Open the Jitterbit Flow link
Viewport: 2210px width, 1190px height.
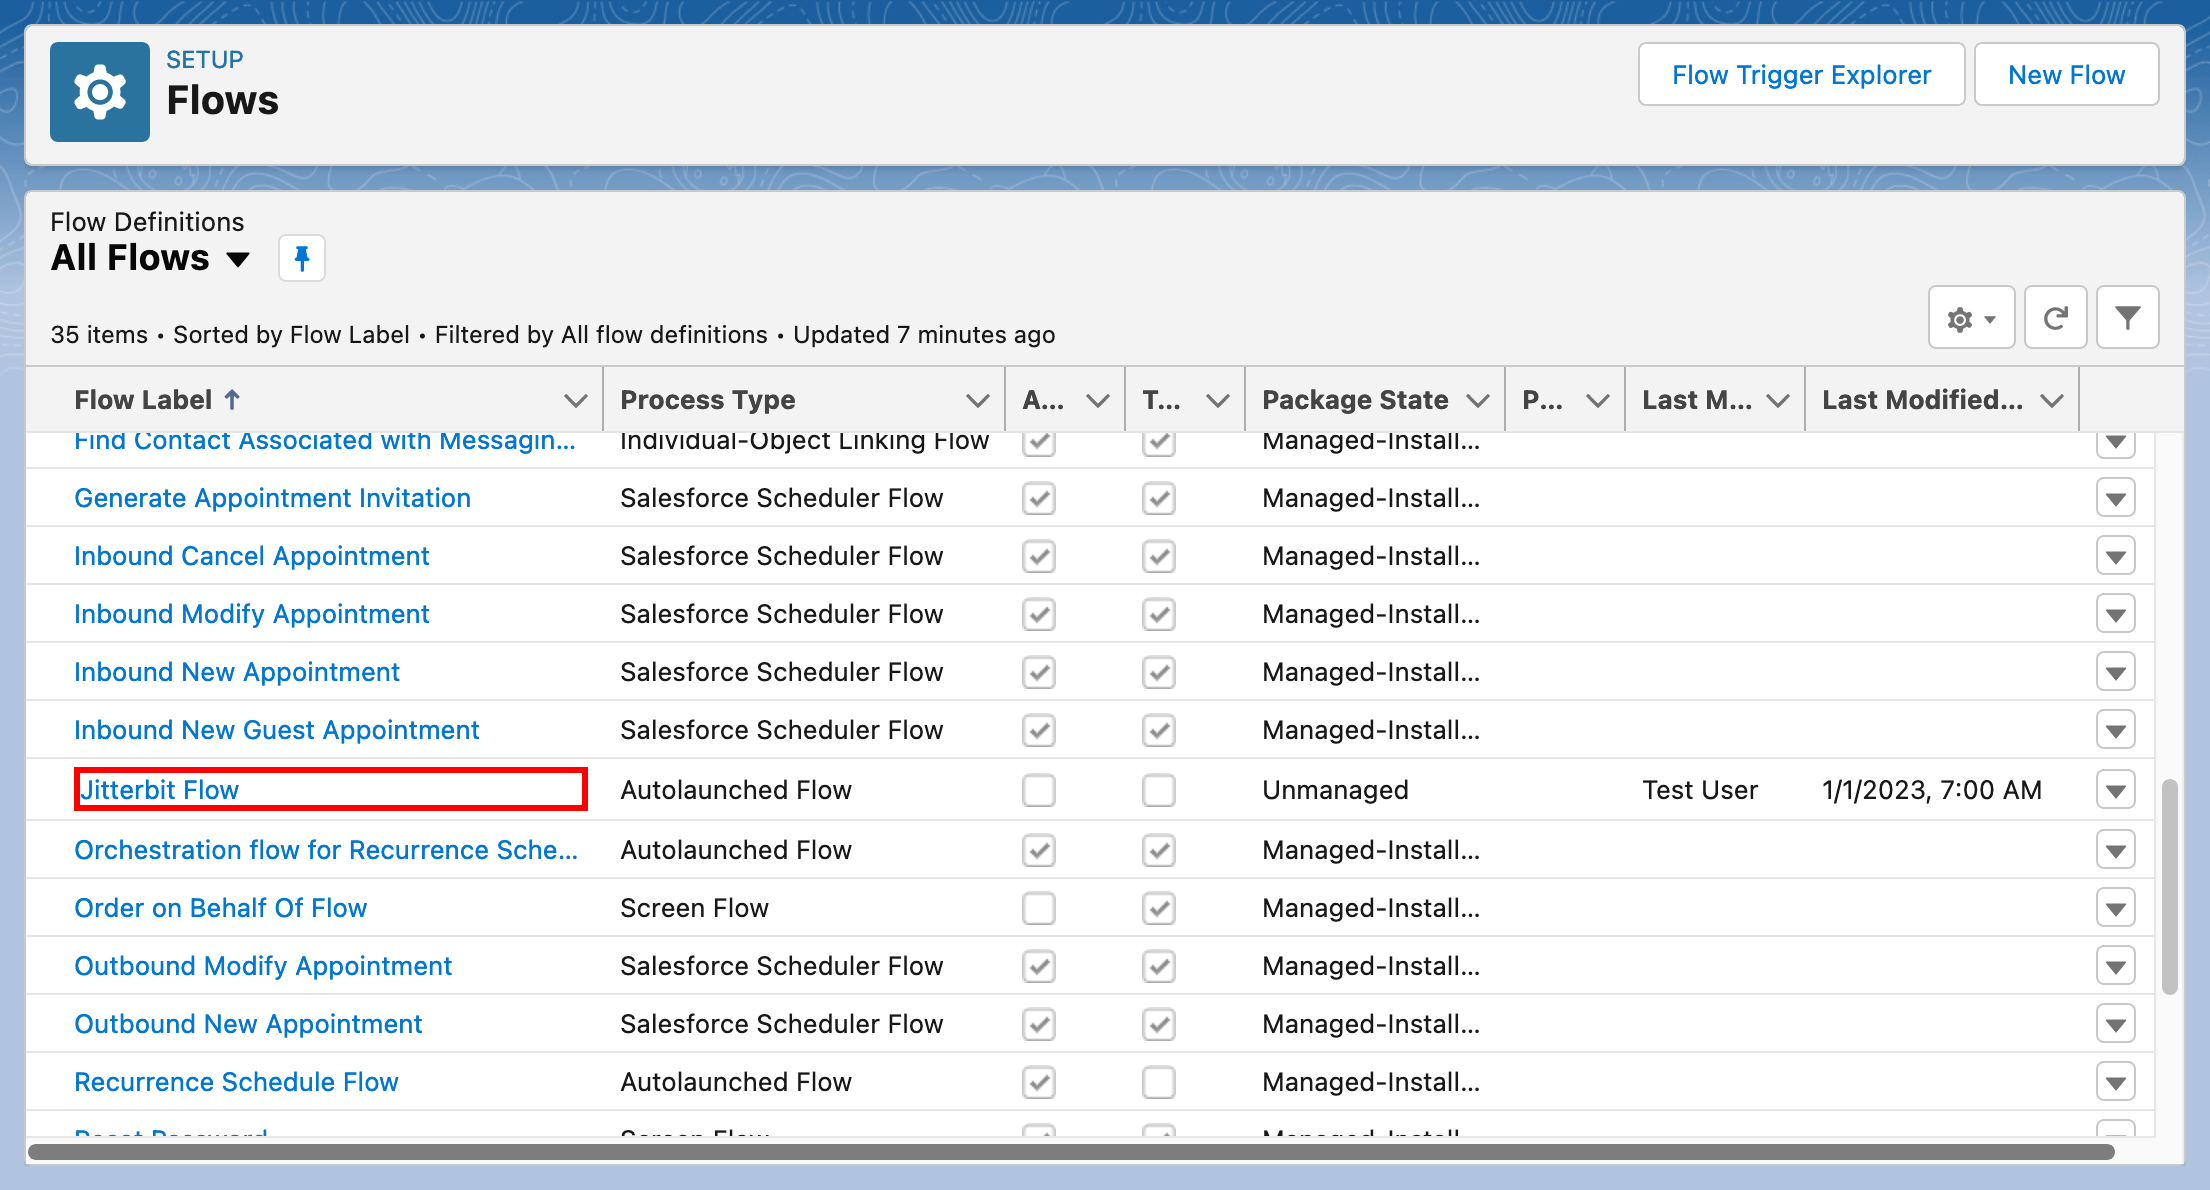tap(160, 790)
